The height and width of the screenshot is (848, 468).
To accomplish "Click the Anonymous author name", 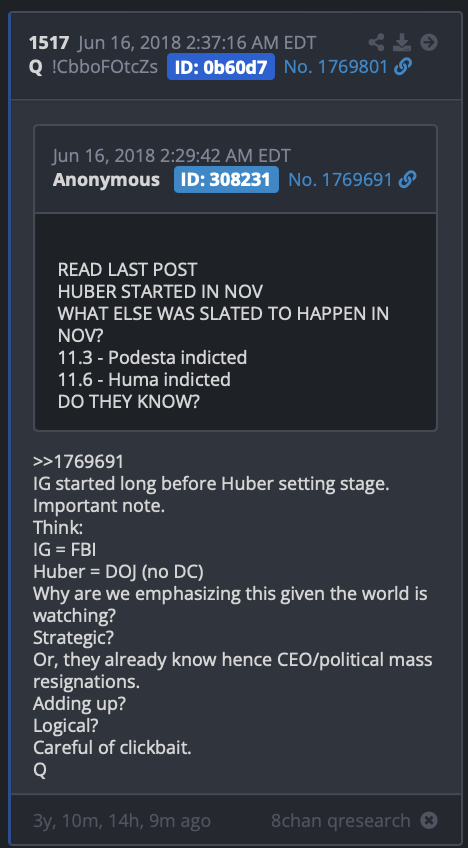I will click(106, 180).
